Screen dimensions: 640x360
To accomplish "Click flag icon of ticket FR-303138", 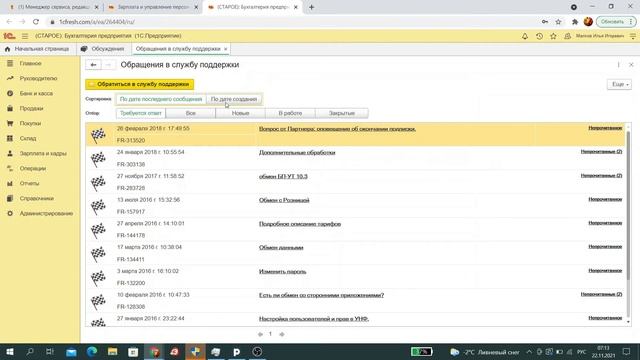I will 98,159.
